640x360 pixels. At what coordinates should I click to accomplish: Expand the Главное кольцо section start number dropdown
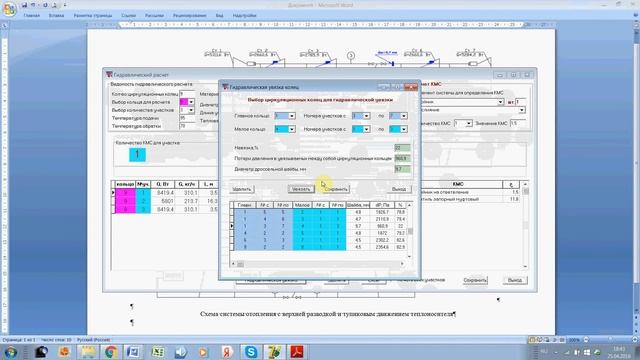pyautogui.click(x=366, y=116)
